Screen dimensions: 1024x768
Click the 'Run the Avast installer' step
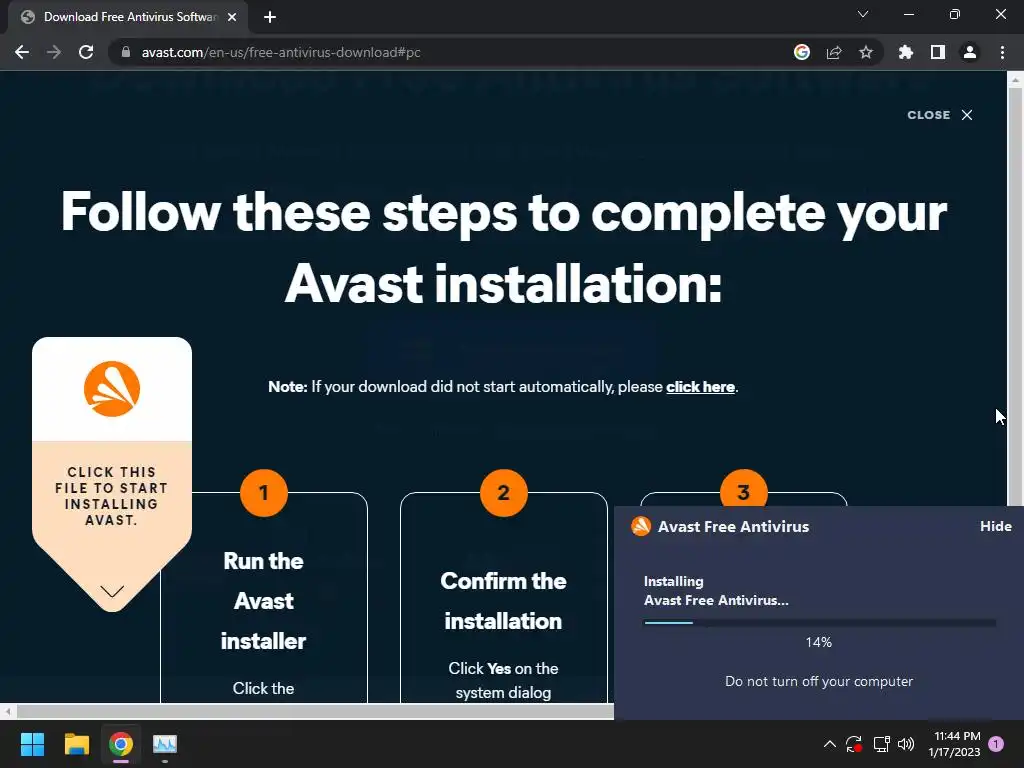pos(263,601)
